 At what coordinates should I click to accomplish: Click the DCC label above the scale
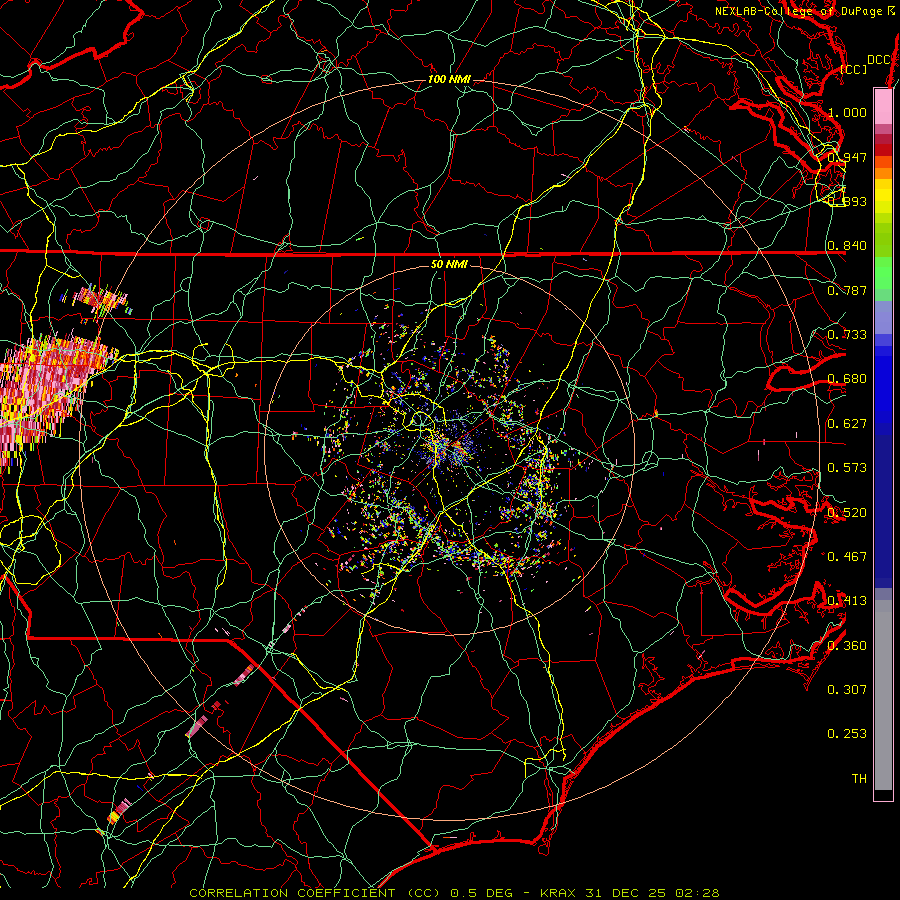879,60
